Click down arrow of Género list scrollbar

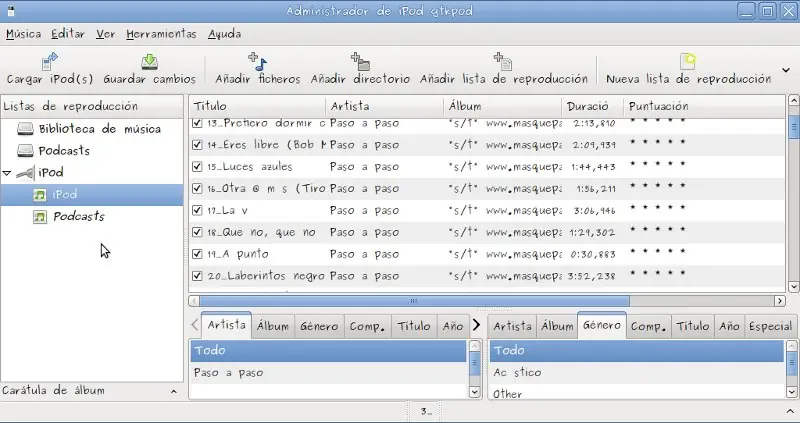[791, 392]
